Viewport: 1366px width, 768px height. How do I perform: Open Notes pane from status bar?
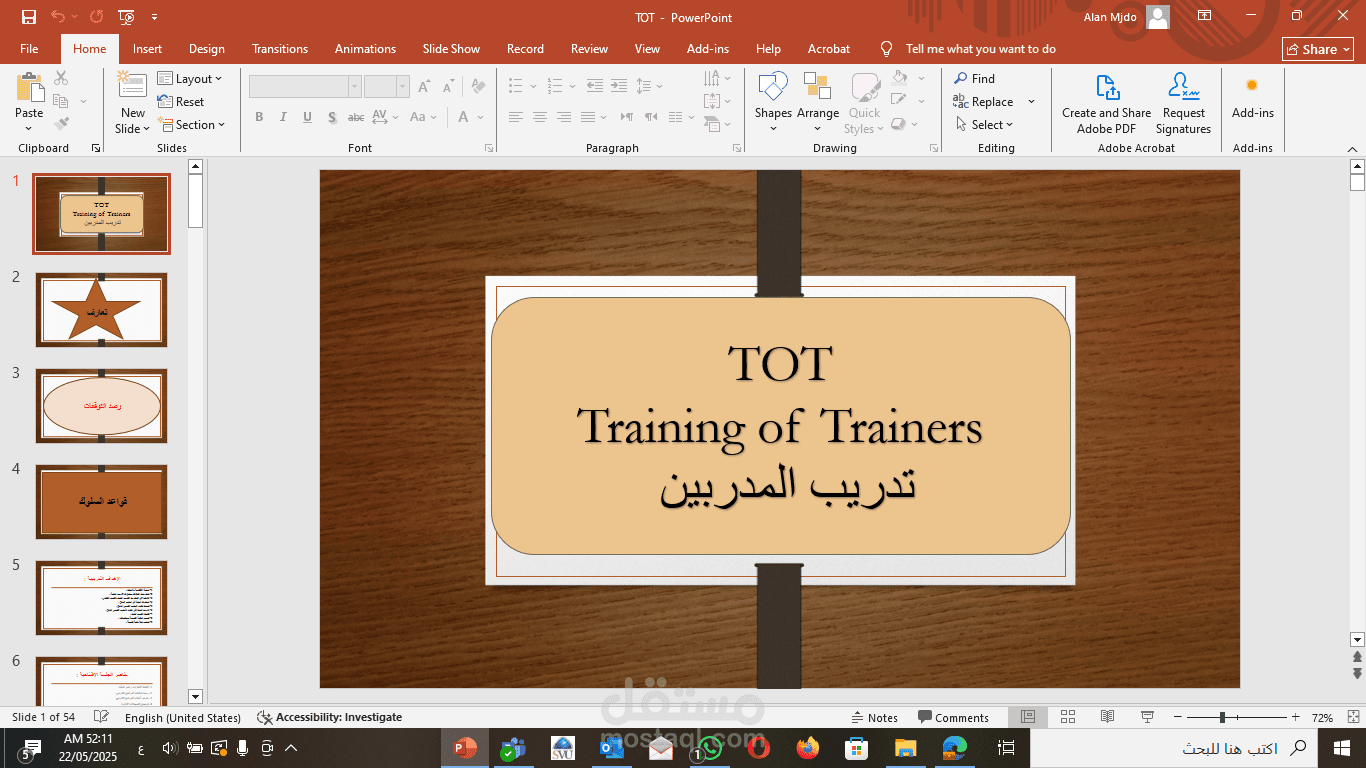(874, 718)
